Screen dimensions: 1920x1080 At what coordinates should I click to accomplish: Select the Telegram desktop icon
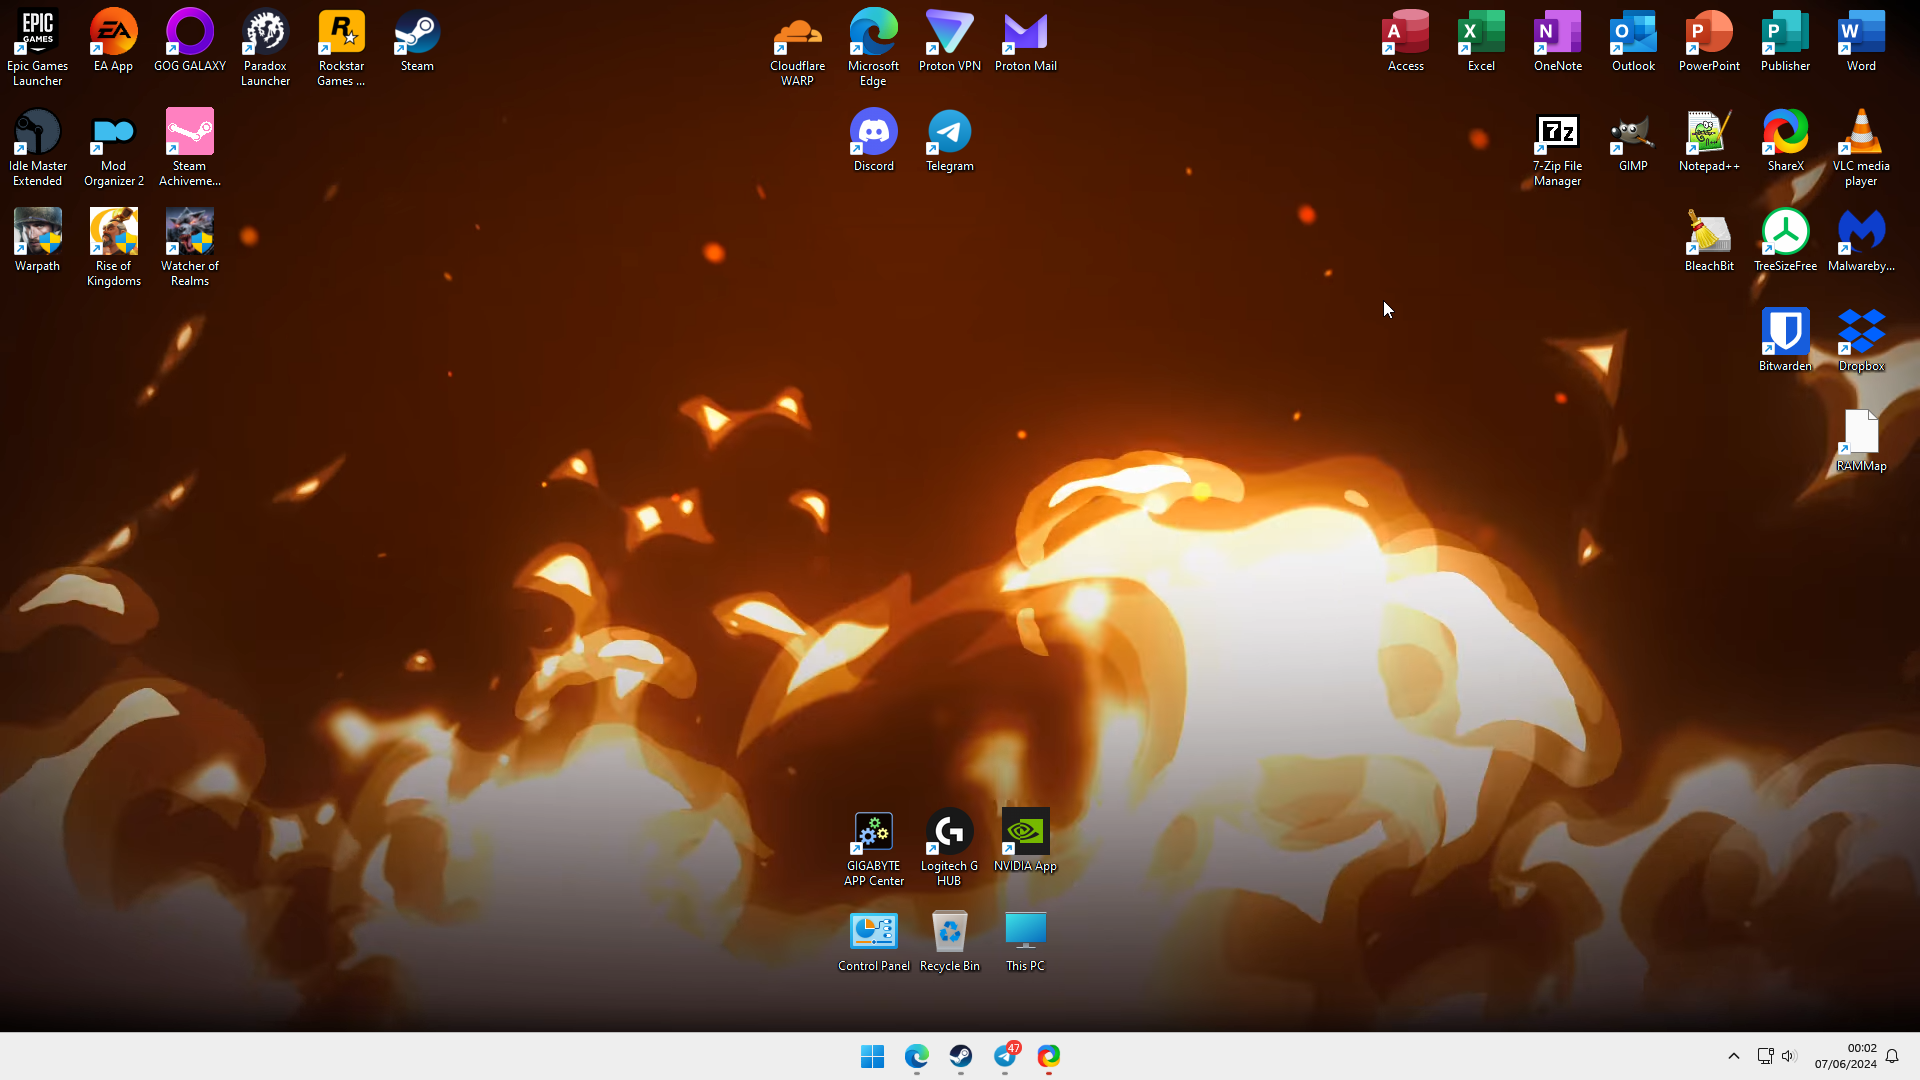pyautogui.click(x=950, y=140)
